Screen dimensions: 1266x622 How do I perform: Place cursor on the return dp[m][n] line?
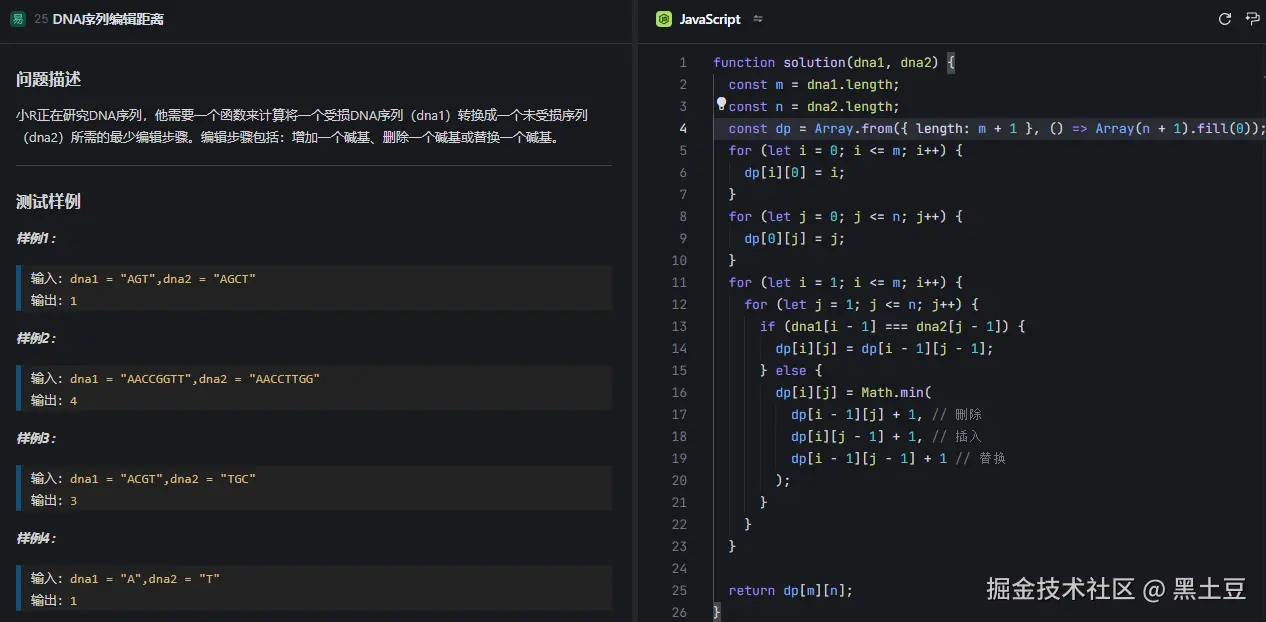790,590
